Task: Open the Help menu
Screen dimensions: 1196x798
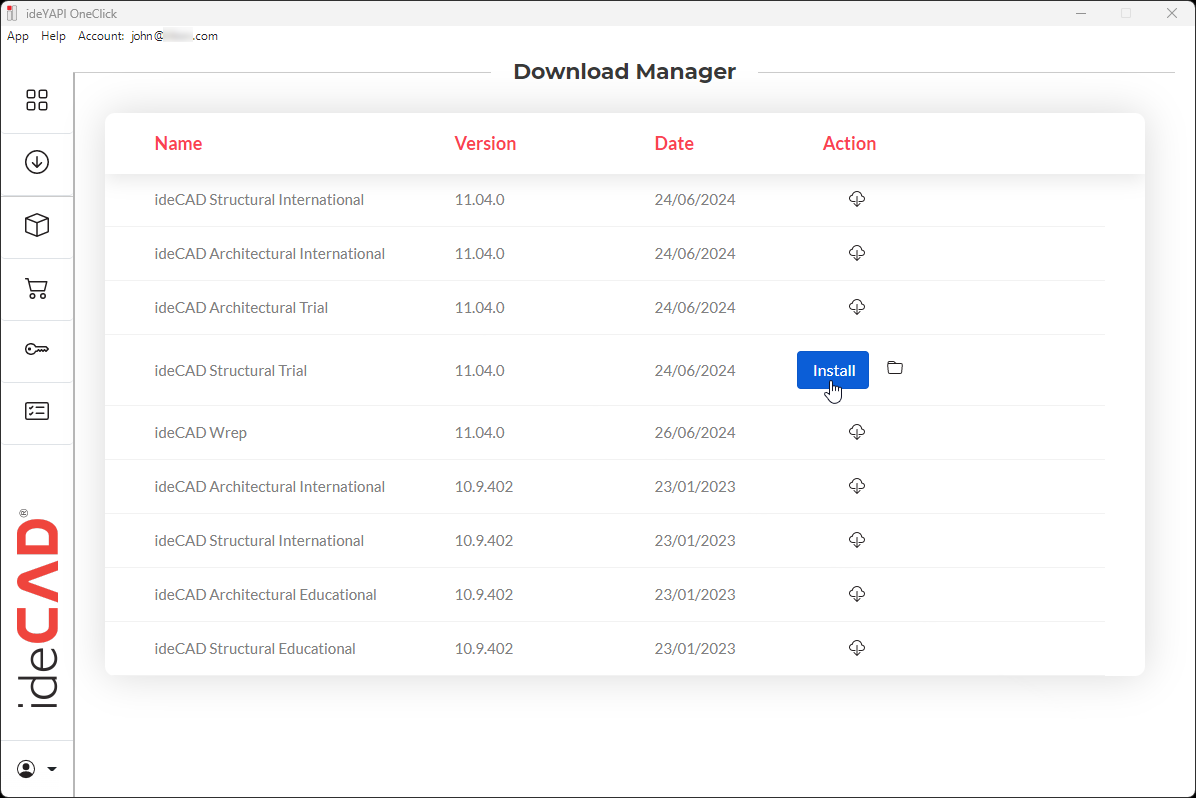Action: tap(53, 36)
